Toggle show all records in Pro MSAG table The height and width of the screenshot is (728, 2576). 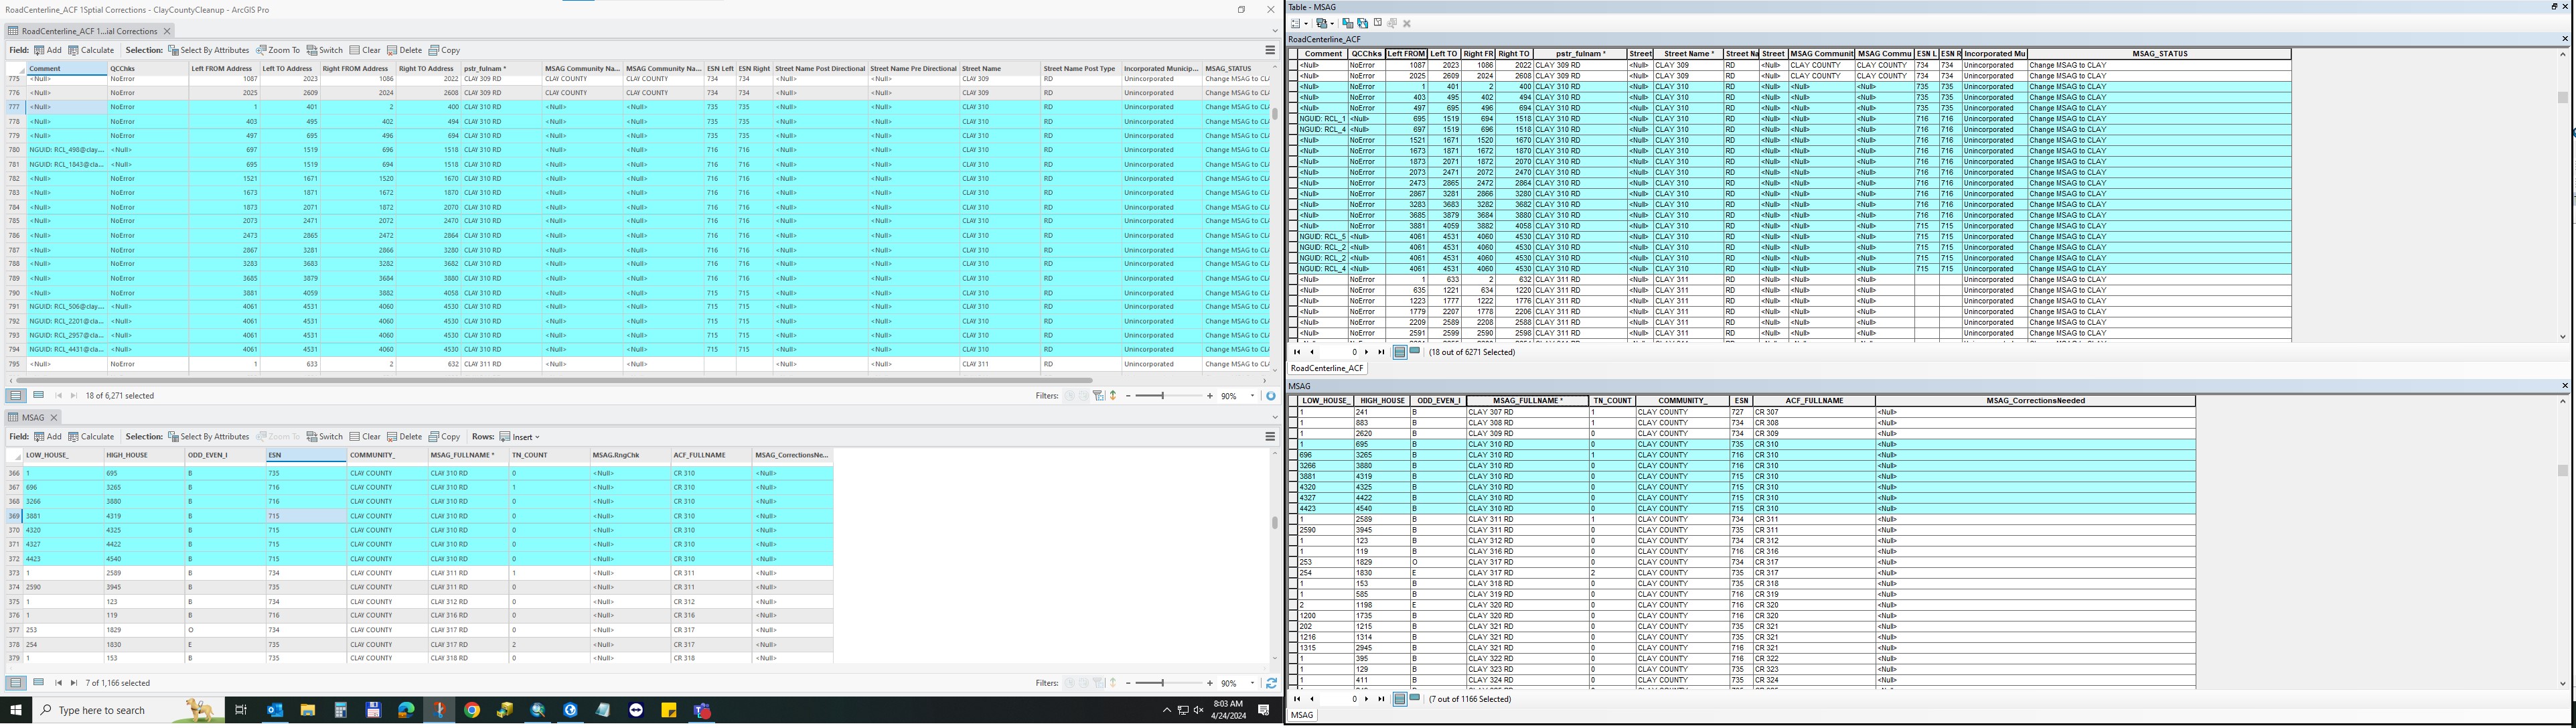pyautogui.click(x=16, y=683)
